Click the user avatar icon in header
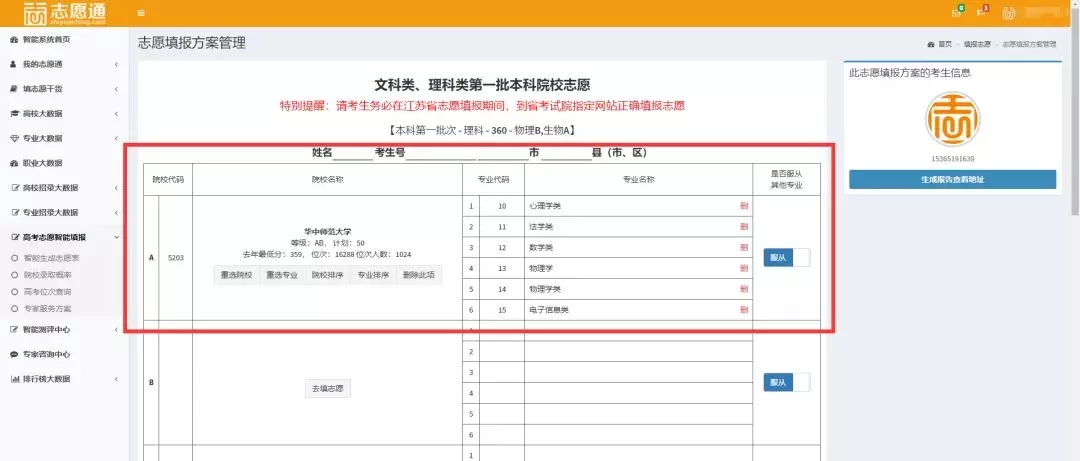This screenshot has width=1080, height=461. [1009, 13]
